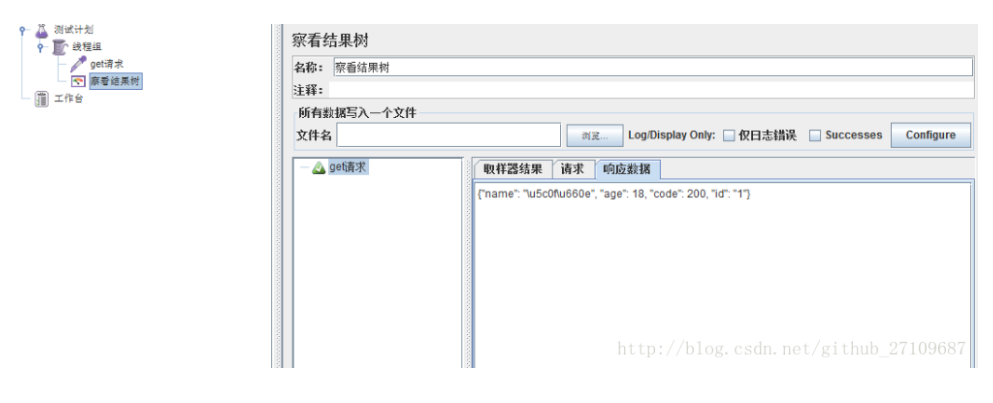Select the 响应数据 tab
993x403 pixels.
point(627,169)
